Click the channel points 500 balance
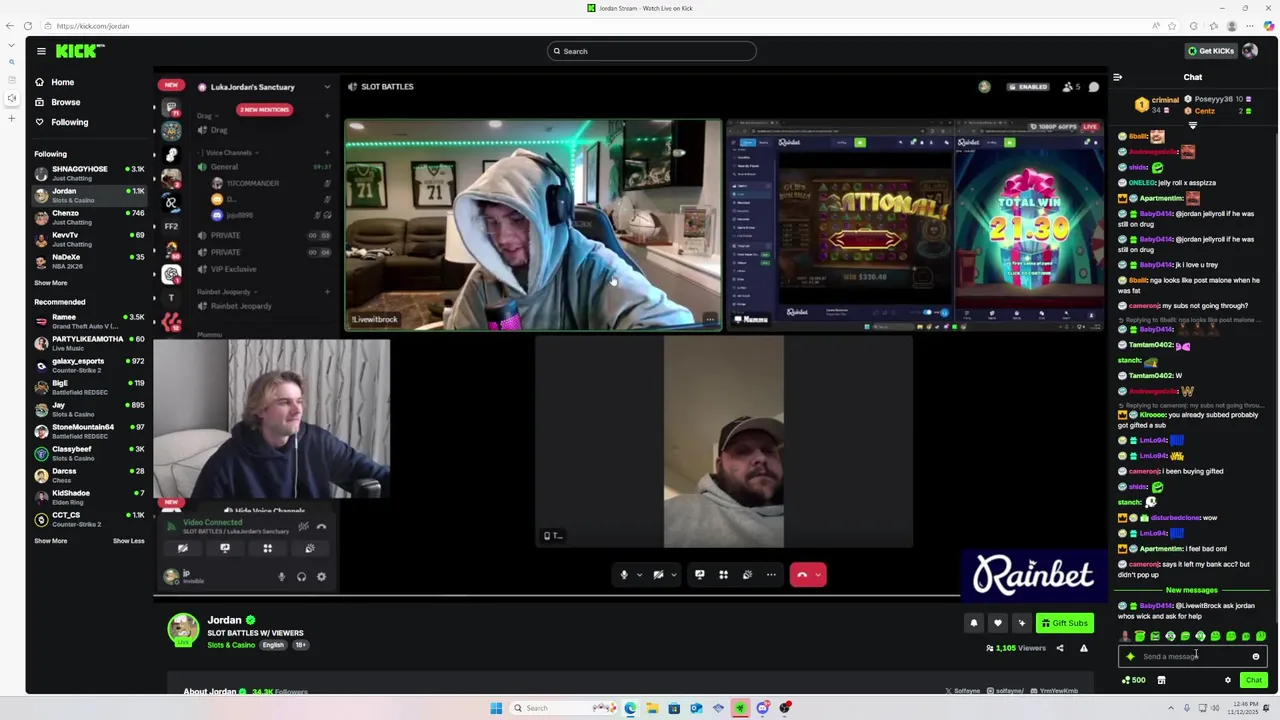The image size is (1280, 720). tap(1133, 680)
